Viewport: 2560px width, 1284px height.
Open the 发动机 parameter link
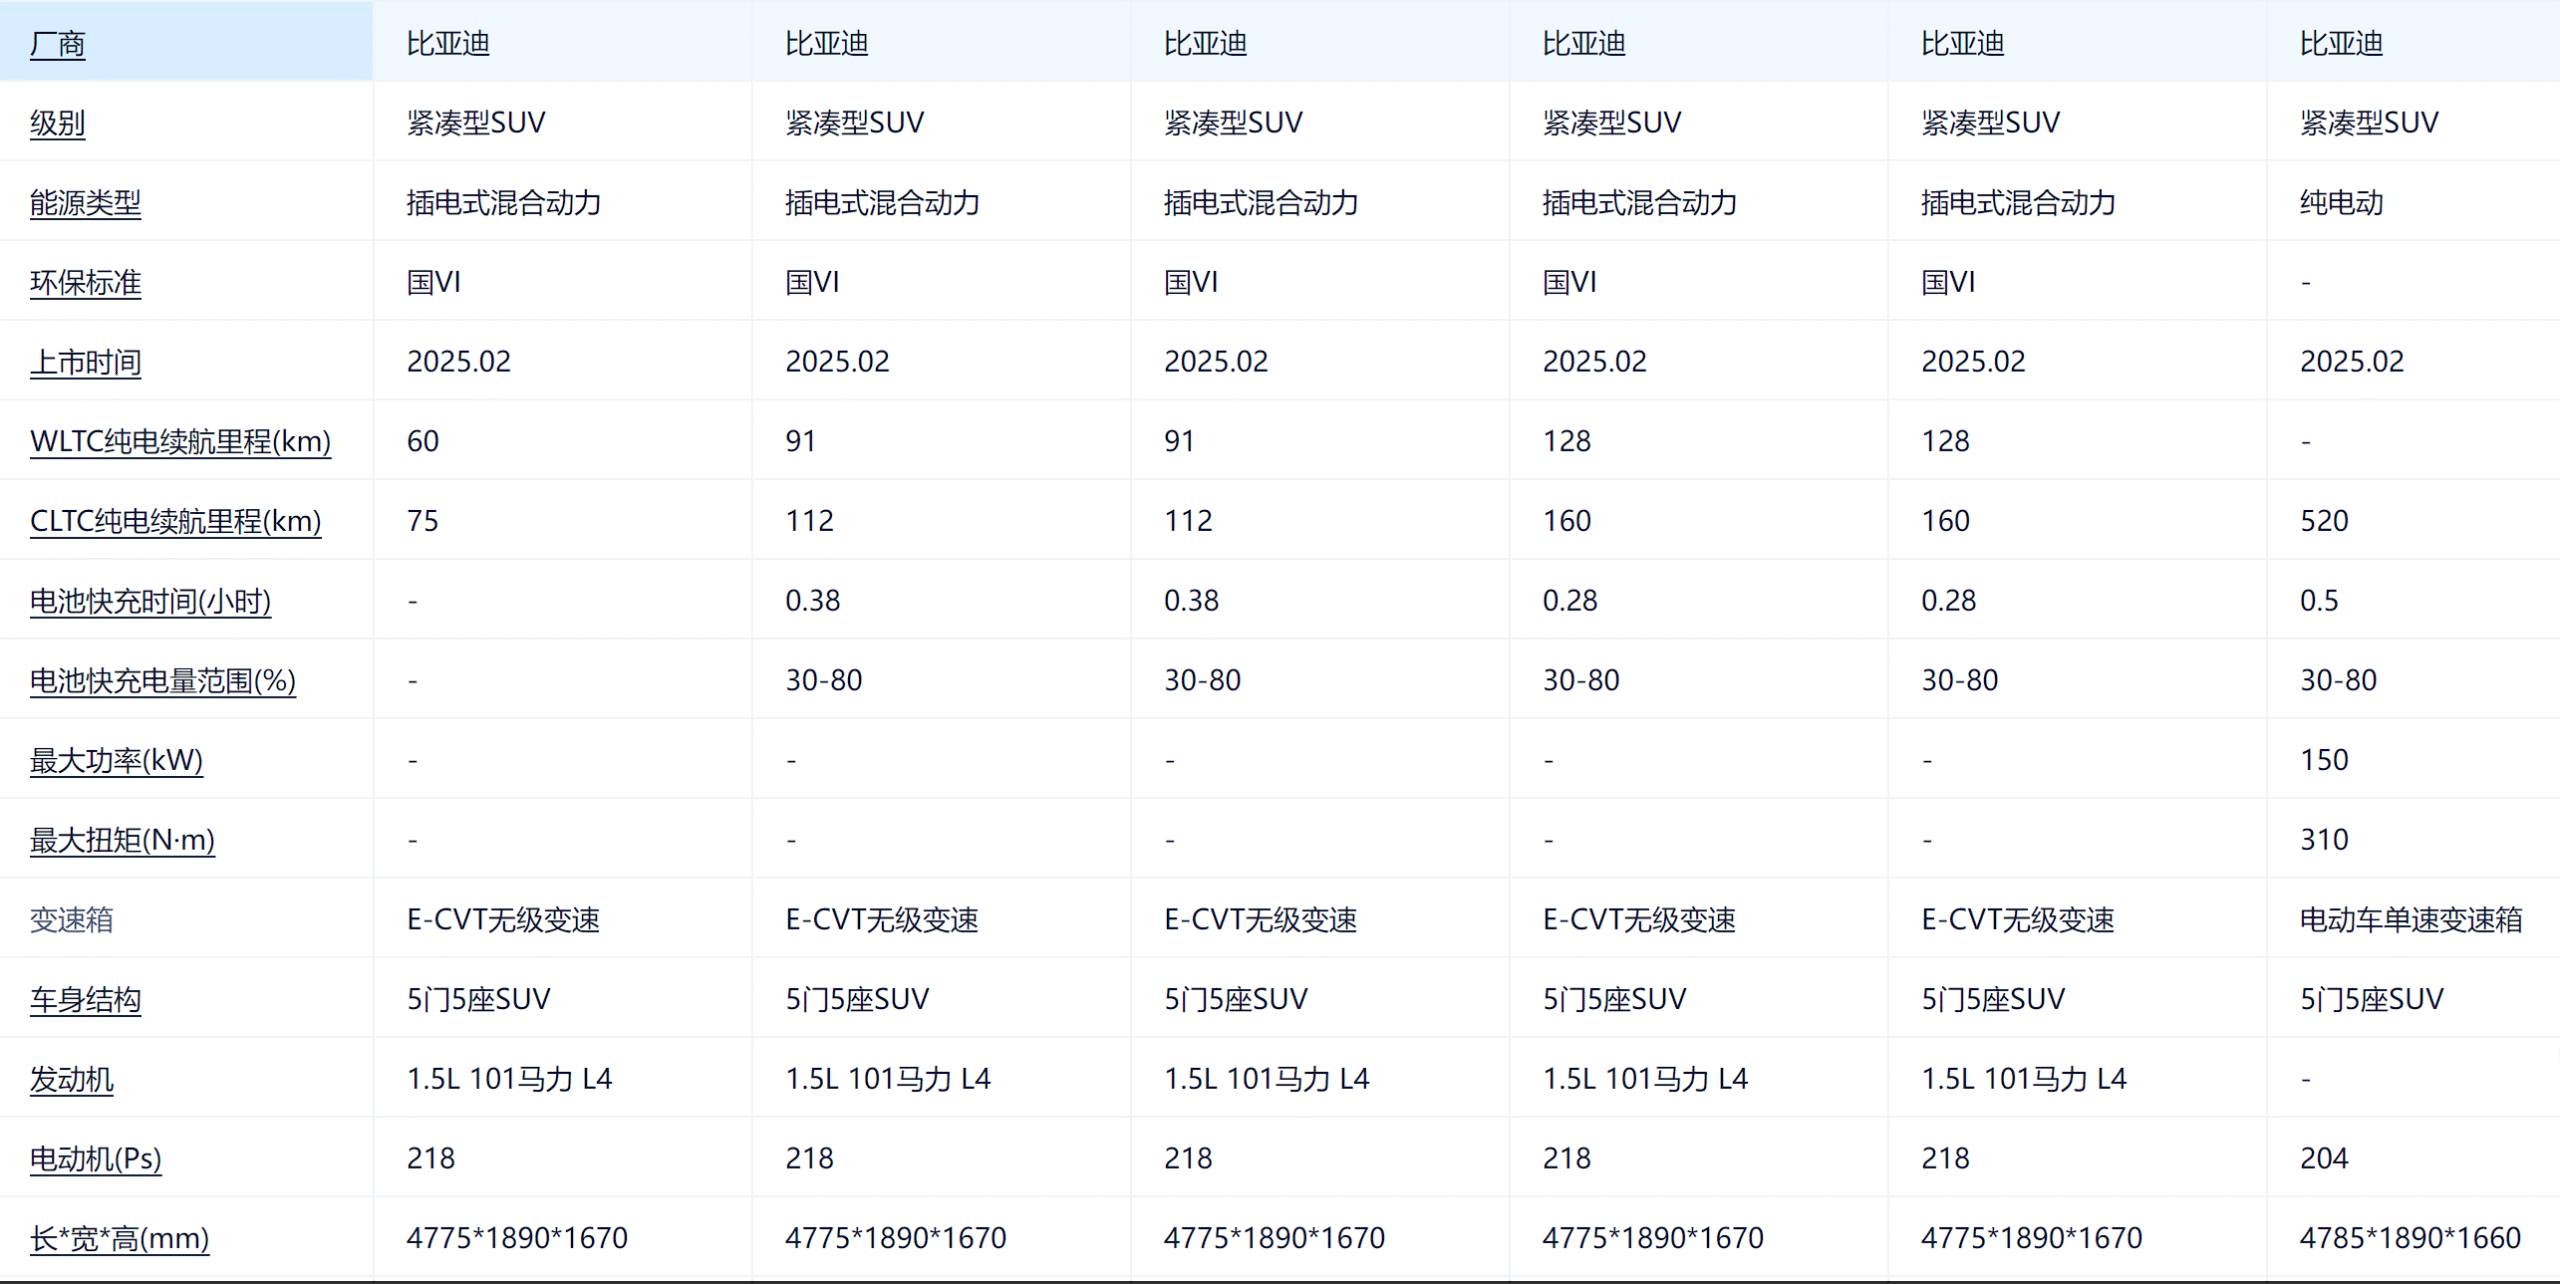[x=71, y=1080]
